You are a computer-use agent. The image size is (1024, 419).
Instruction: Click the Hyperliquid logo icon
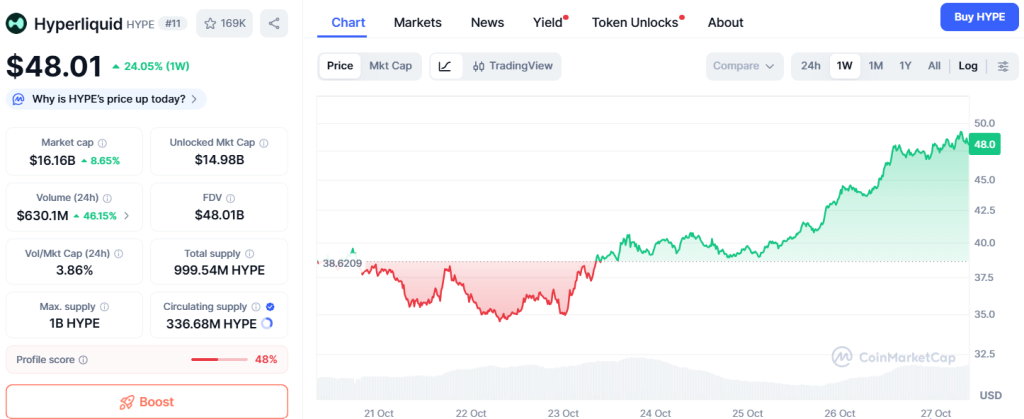coord(17,23)
